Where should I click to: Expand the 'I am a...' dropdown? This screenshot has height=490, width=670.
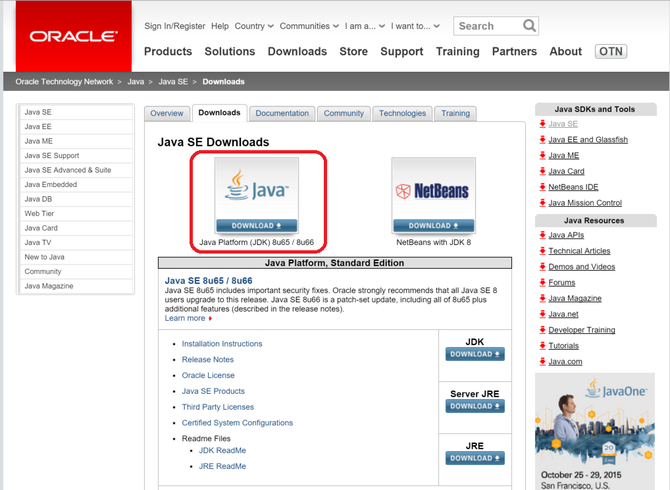click(x=365, y=26)
